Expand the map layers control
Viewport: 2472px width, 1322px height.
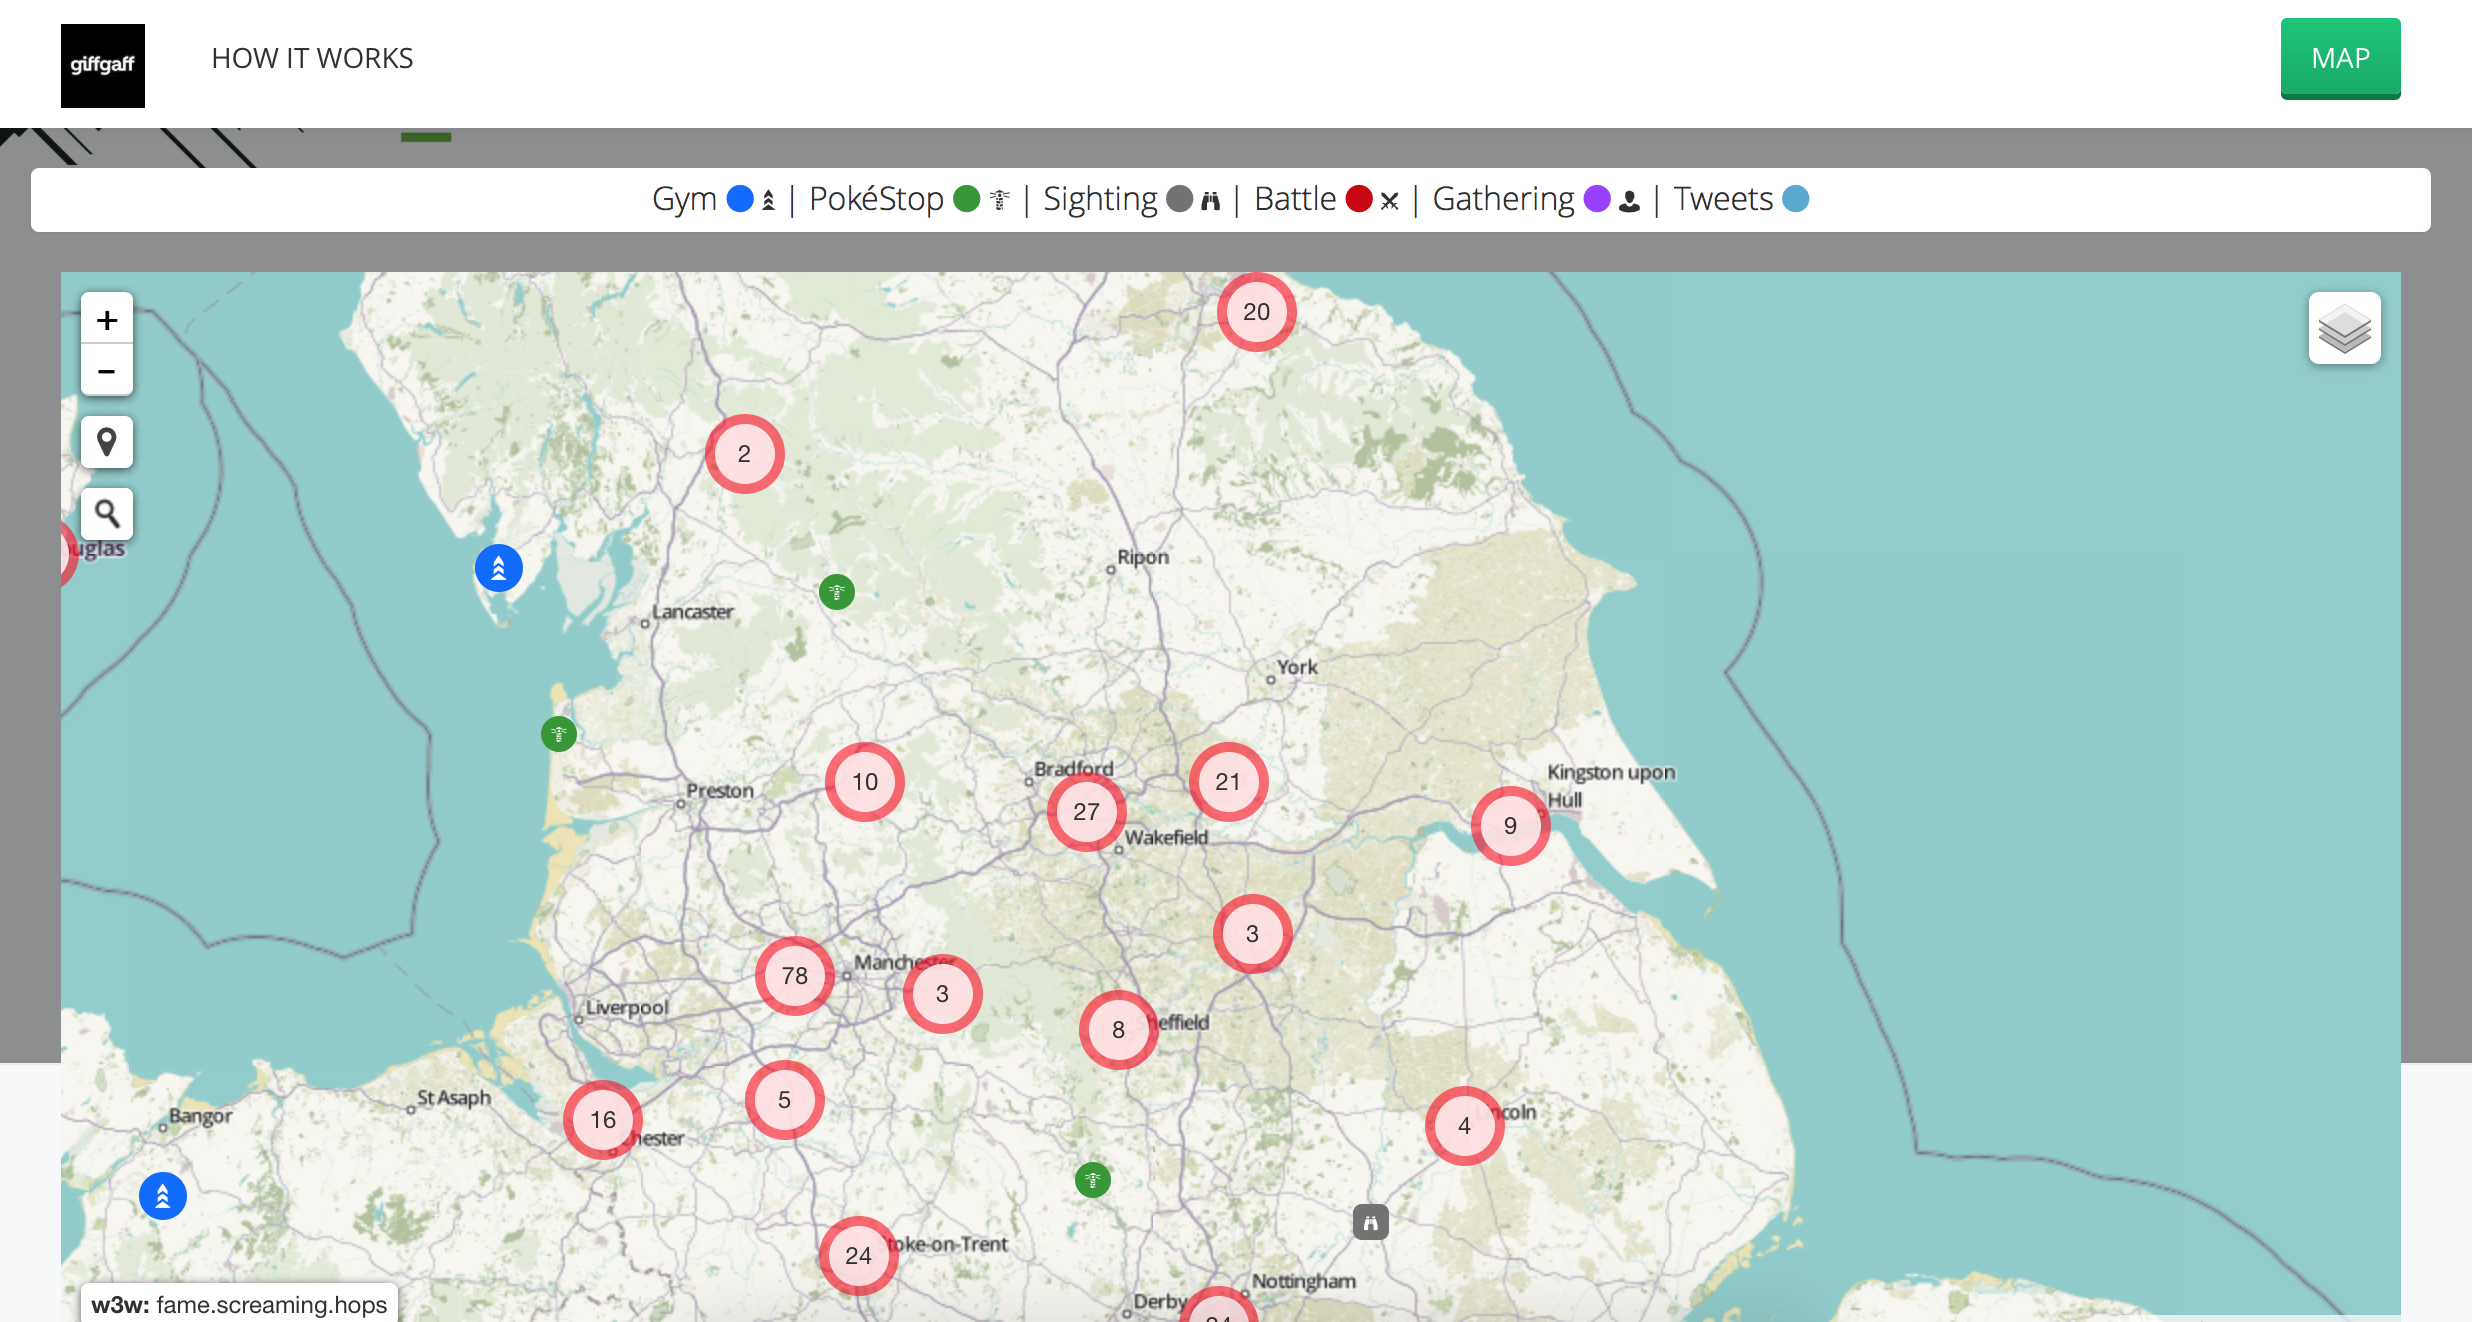click(2343, 329)
